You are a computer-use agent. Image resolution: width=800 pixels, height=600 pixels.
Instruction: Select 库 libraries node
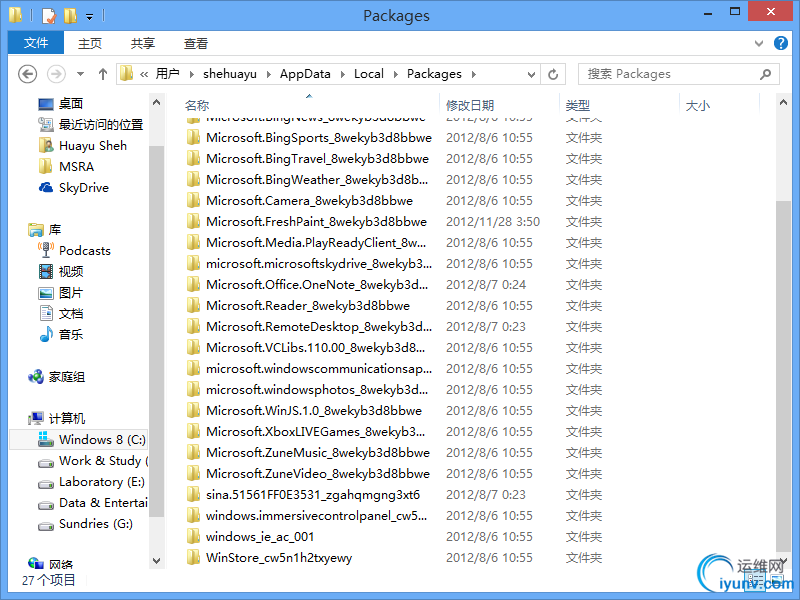[x=55, y=230]
